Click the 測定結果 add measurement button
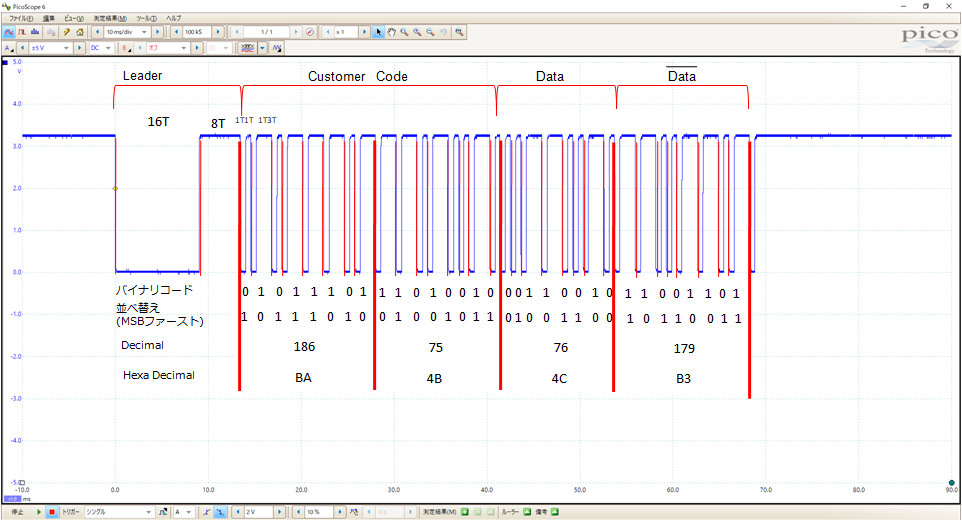This screenshot has width=962, height=521. click(465, 512)
